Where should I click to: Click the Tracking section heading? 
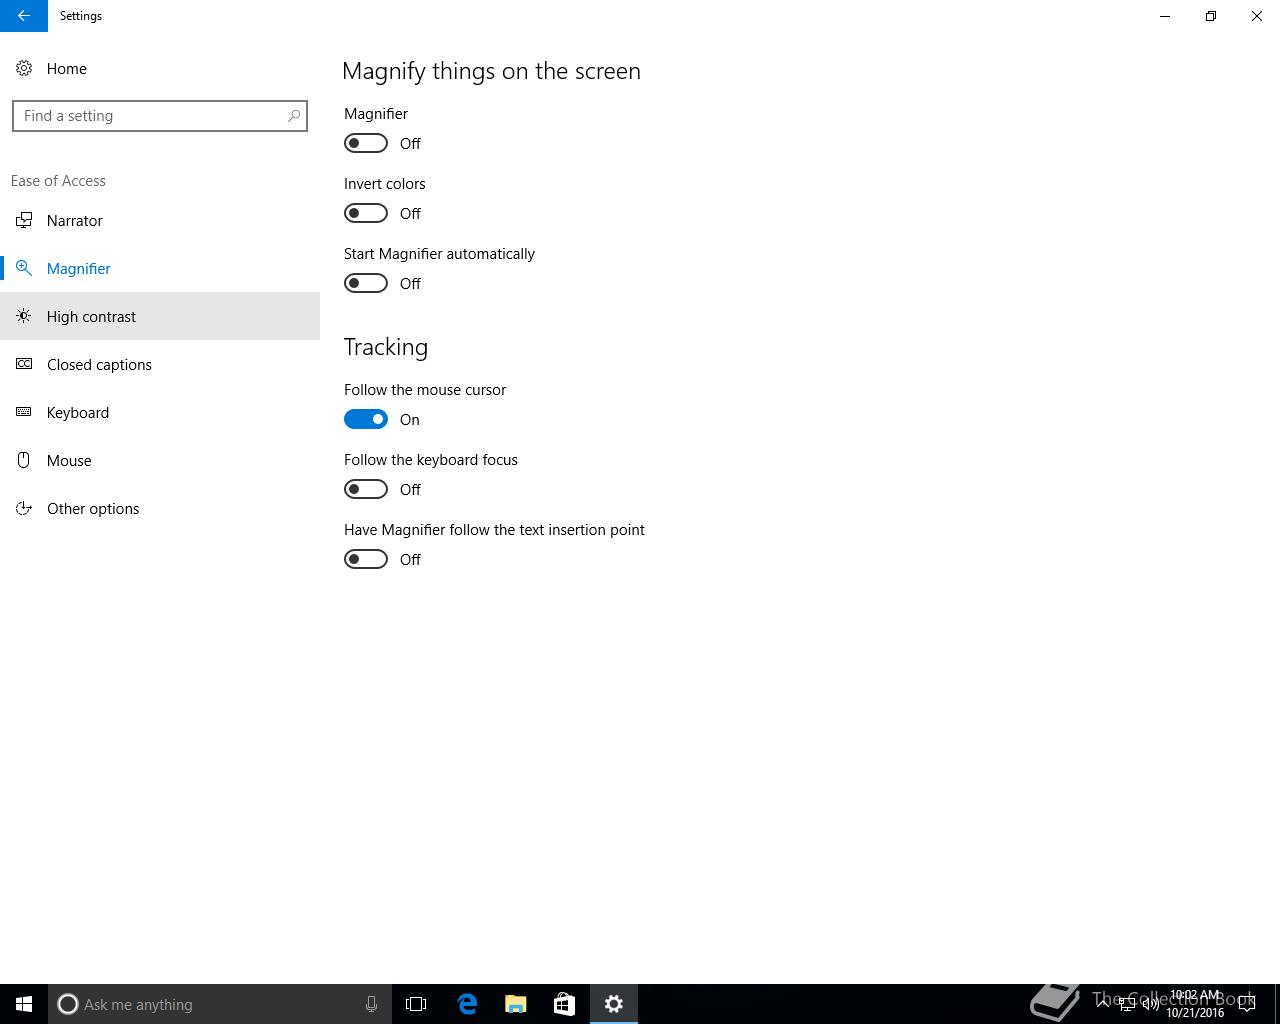coord(386,347)
